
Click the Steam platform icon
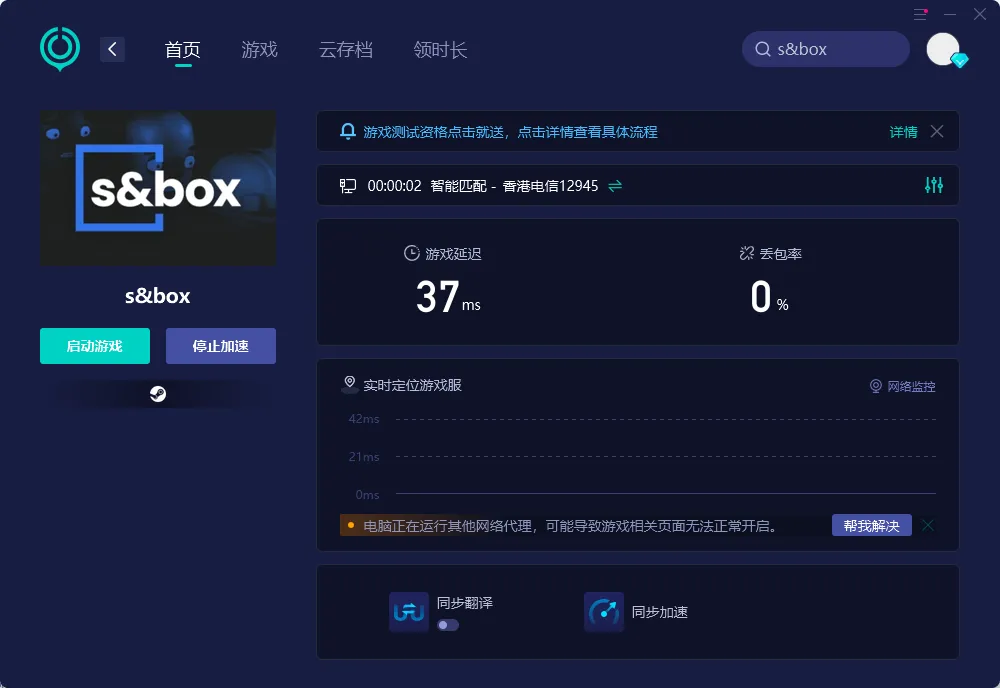point(158,394)
